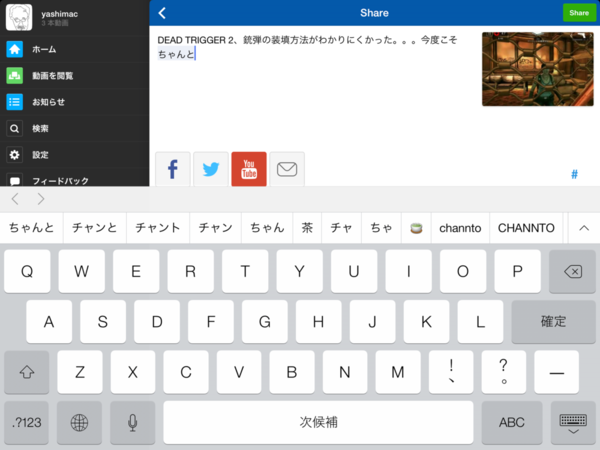Viewport: 600px width, 450px height.
Task: Tap the A key
Action: click(49, 321)
